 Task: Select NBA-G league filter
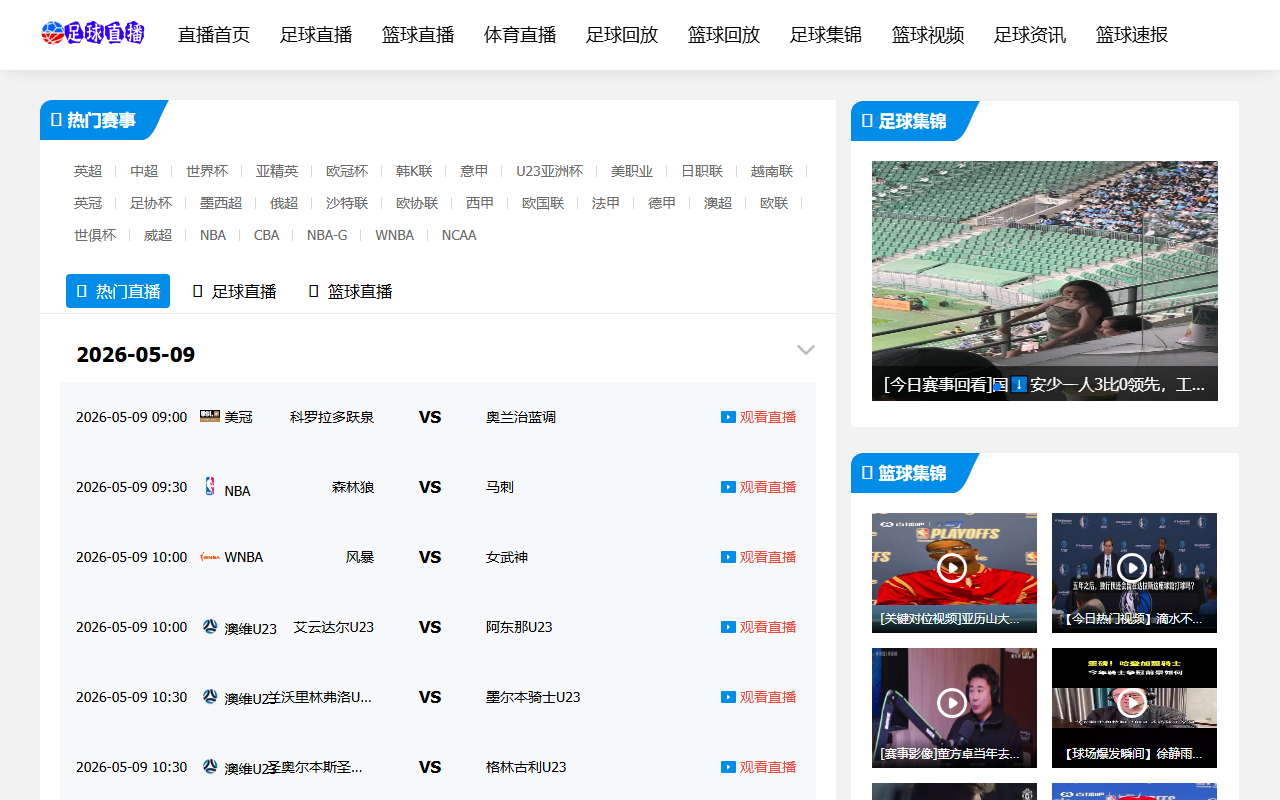[x=327, y=235]
